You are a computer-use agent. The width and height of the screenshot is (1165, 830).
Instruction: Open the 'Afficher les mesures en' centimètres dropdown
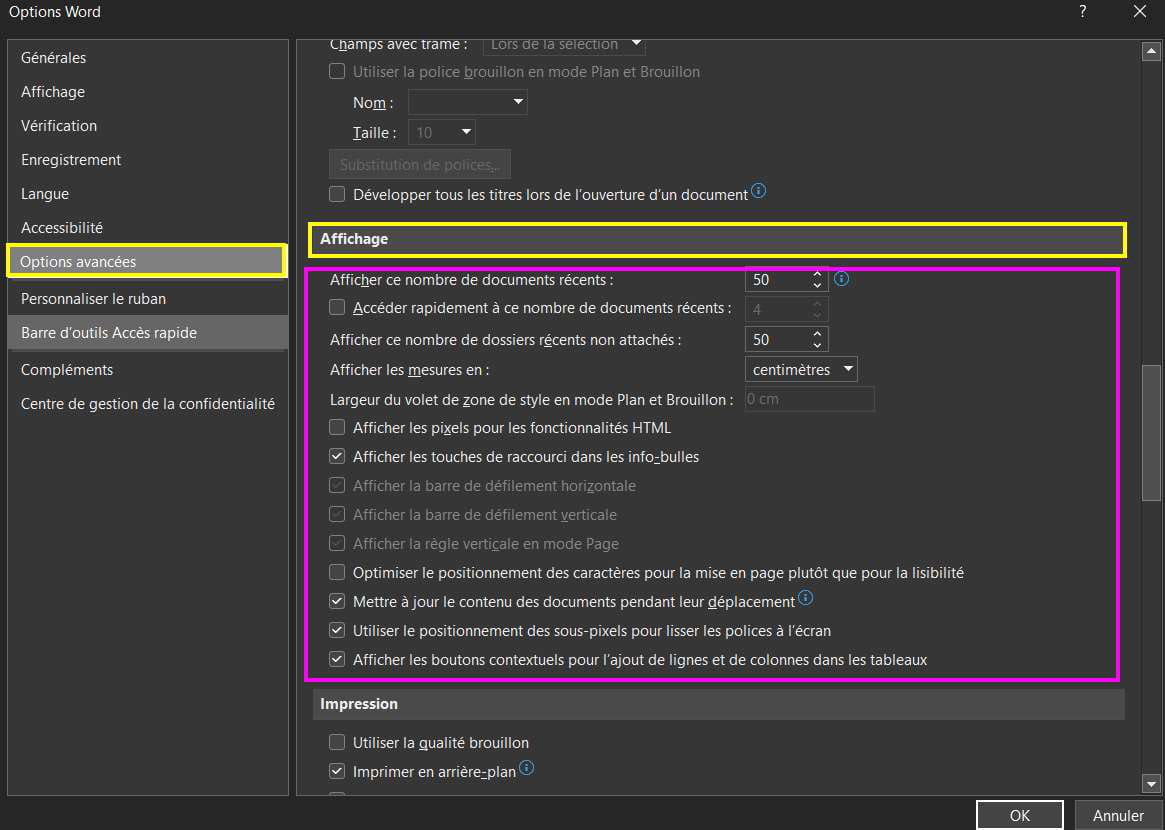point(801,369)
